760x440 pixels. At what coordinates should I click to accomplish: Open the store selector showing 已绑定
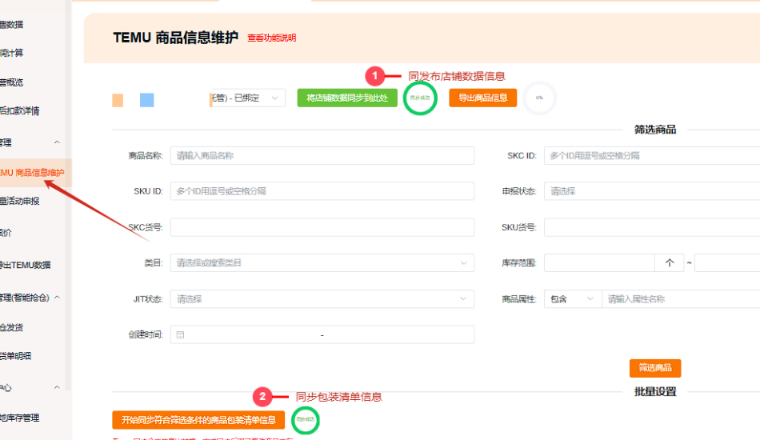click(247, 98)
